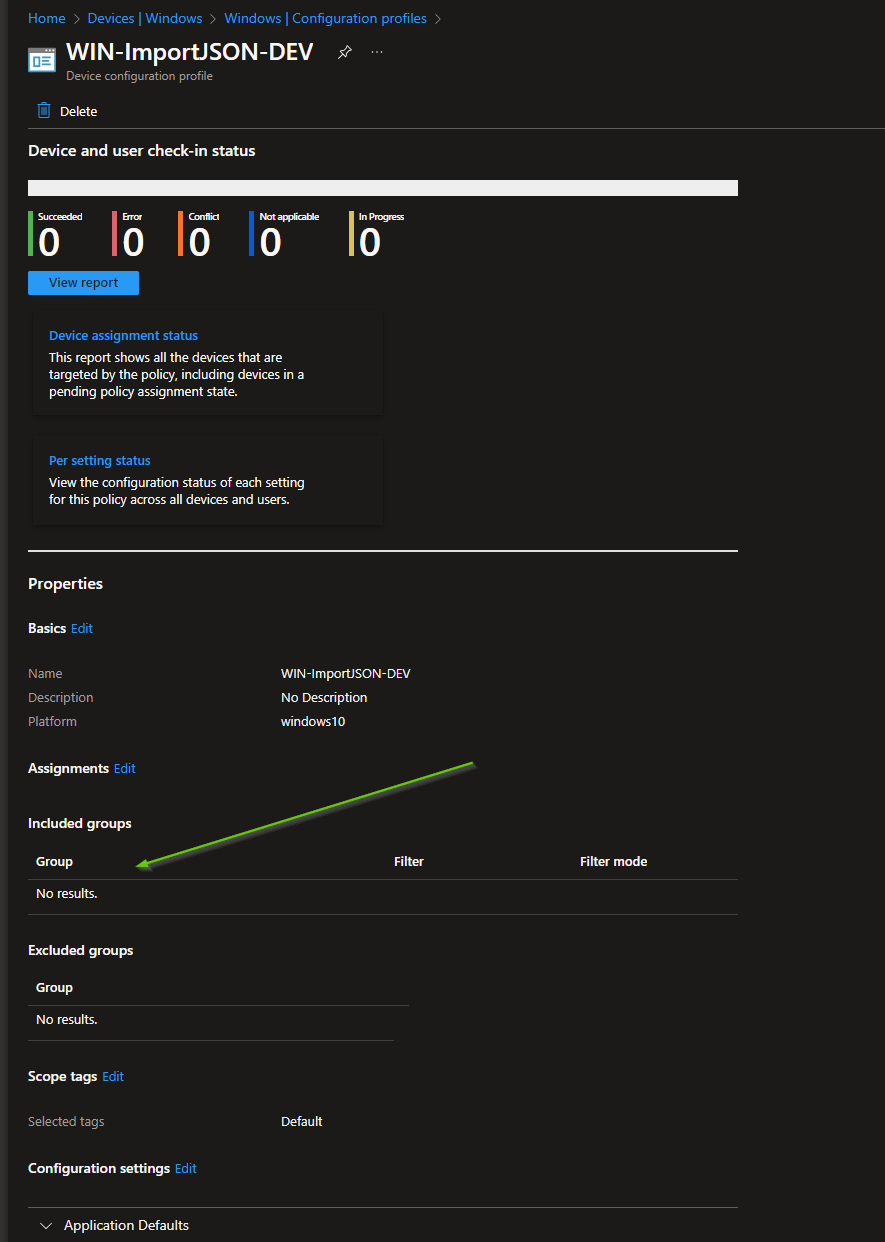Click the trash can Delete icon
The width and height of the screenshot is (885, 1242).
[44, 111]
